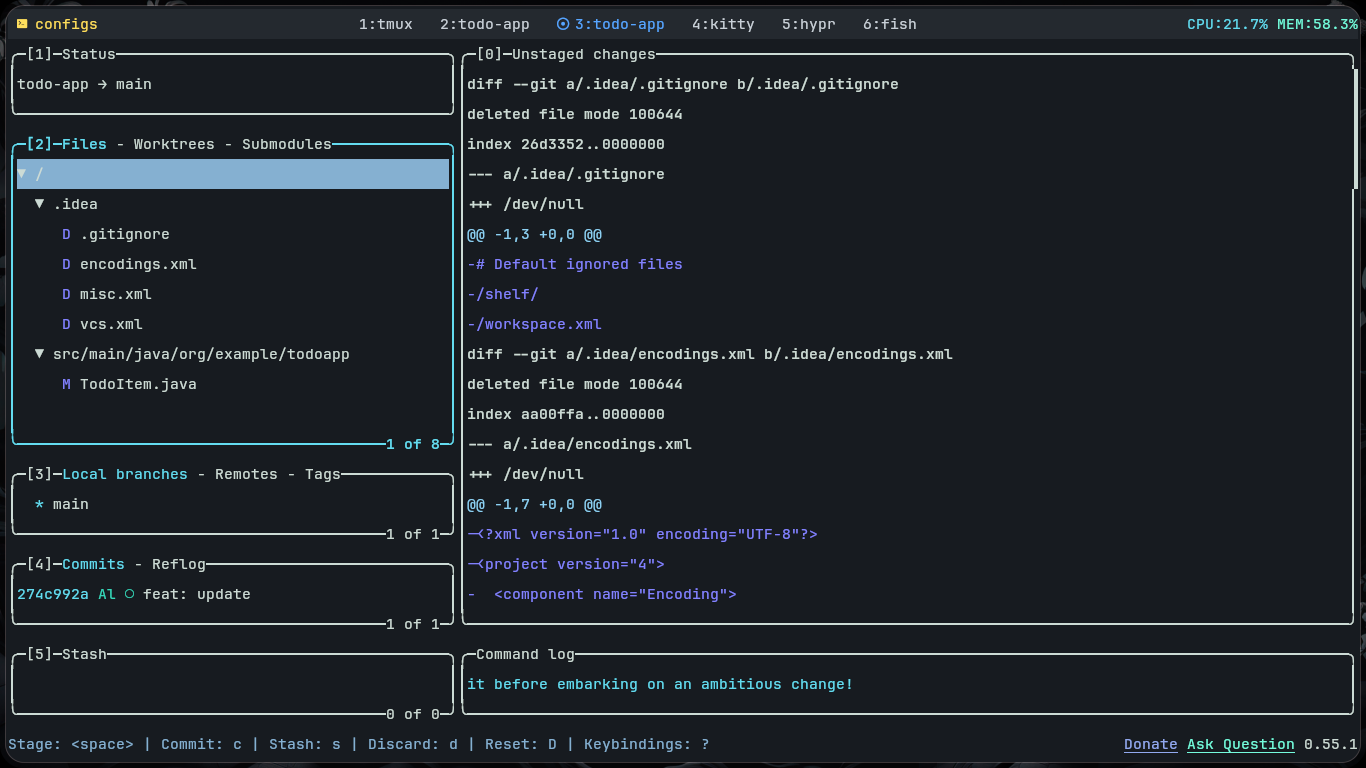Collapse the .idea folder
This screenshot has width=1366, height=768.
[x=40, y=204]
